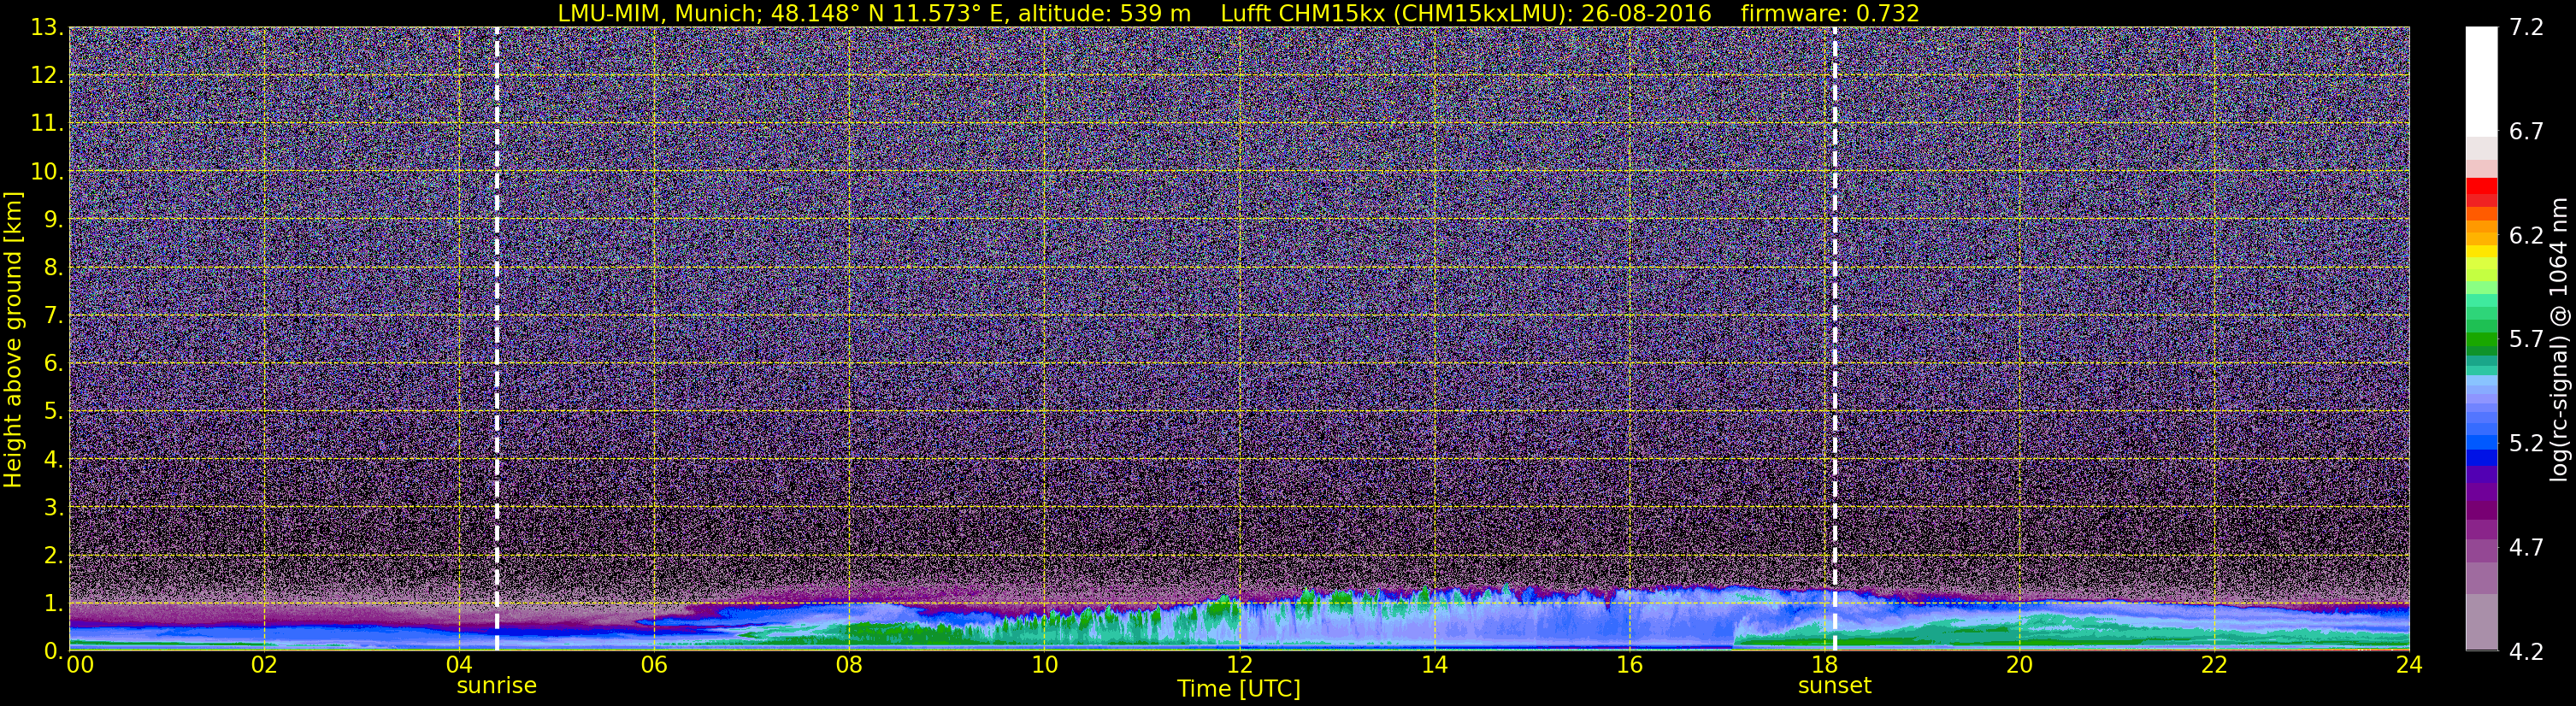Click the time axis tick '24'
Viewport: 2576px width, 706px height.
(2409, 666)
